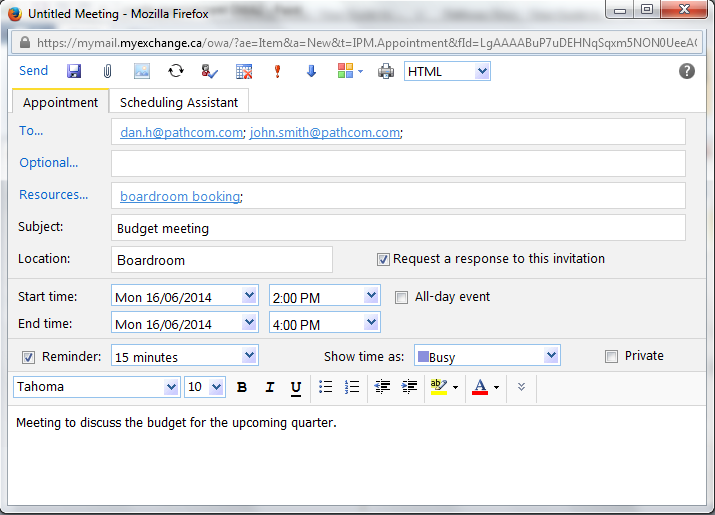This screenshot has height=515, width=715.
Task: Expand more formatting options chevron
Action: (522, 387)
